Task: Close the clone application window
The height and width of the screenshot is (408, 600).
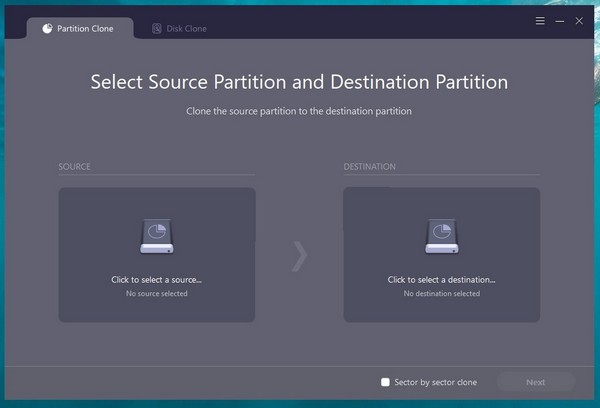Action: click(579, 20)
